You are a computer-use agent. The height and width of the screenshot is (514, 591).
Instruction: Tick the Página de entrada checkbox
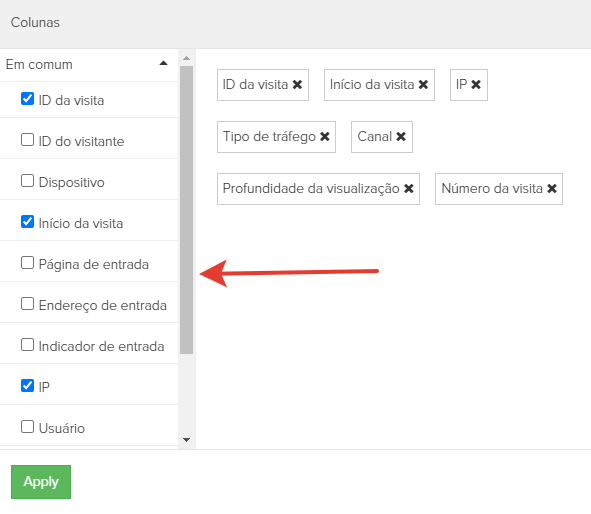pyautogui.click(x=27, y=263)
